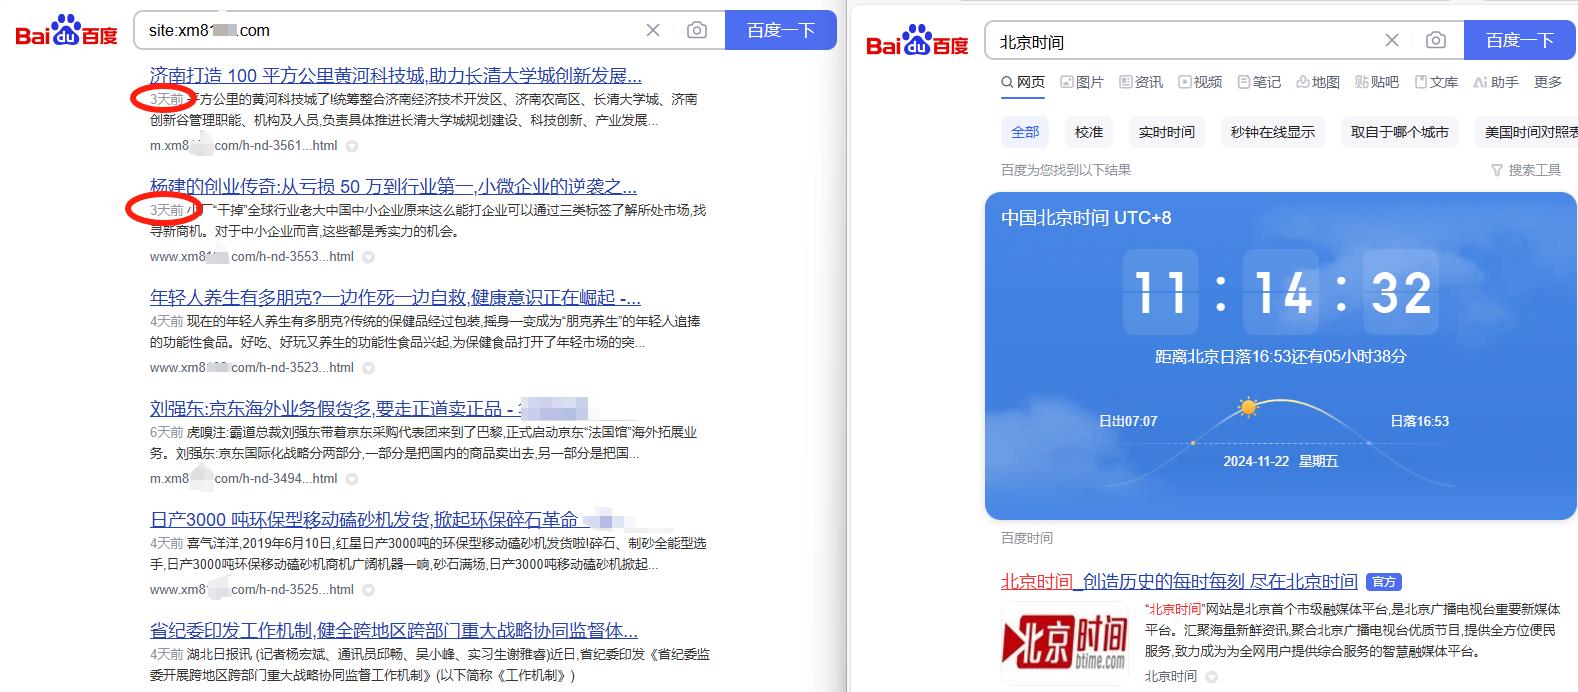Click 百度为您找到以下结果 text

pyautogui.click(x=1066, y=170)
